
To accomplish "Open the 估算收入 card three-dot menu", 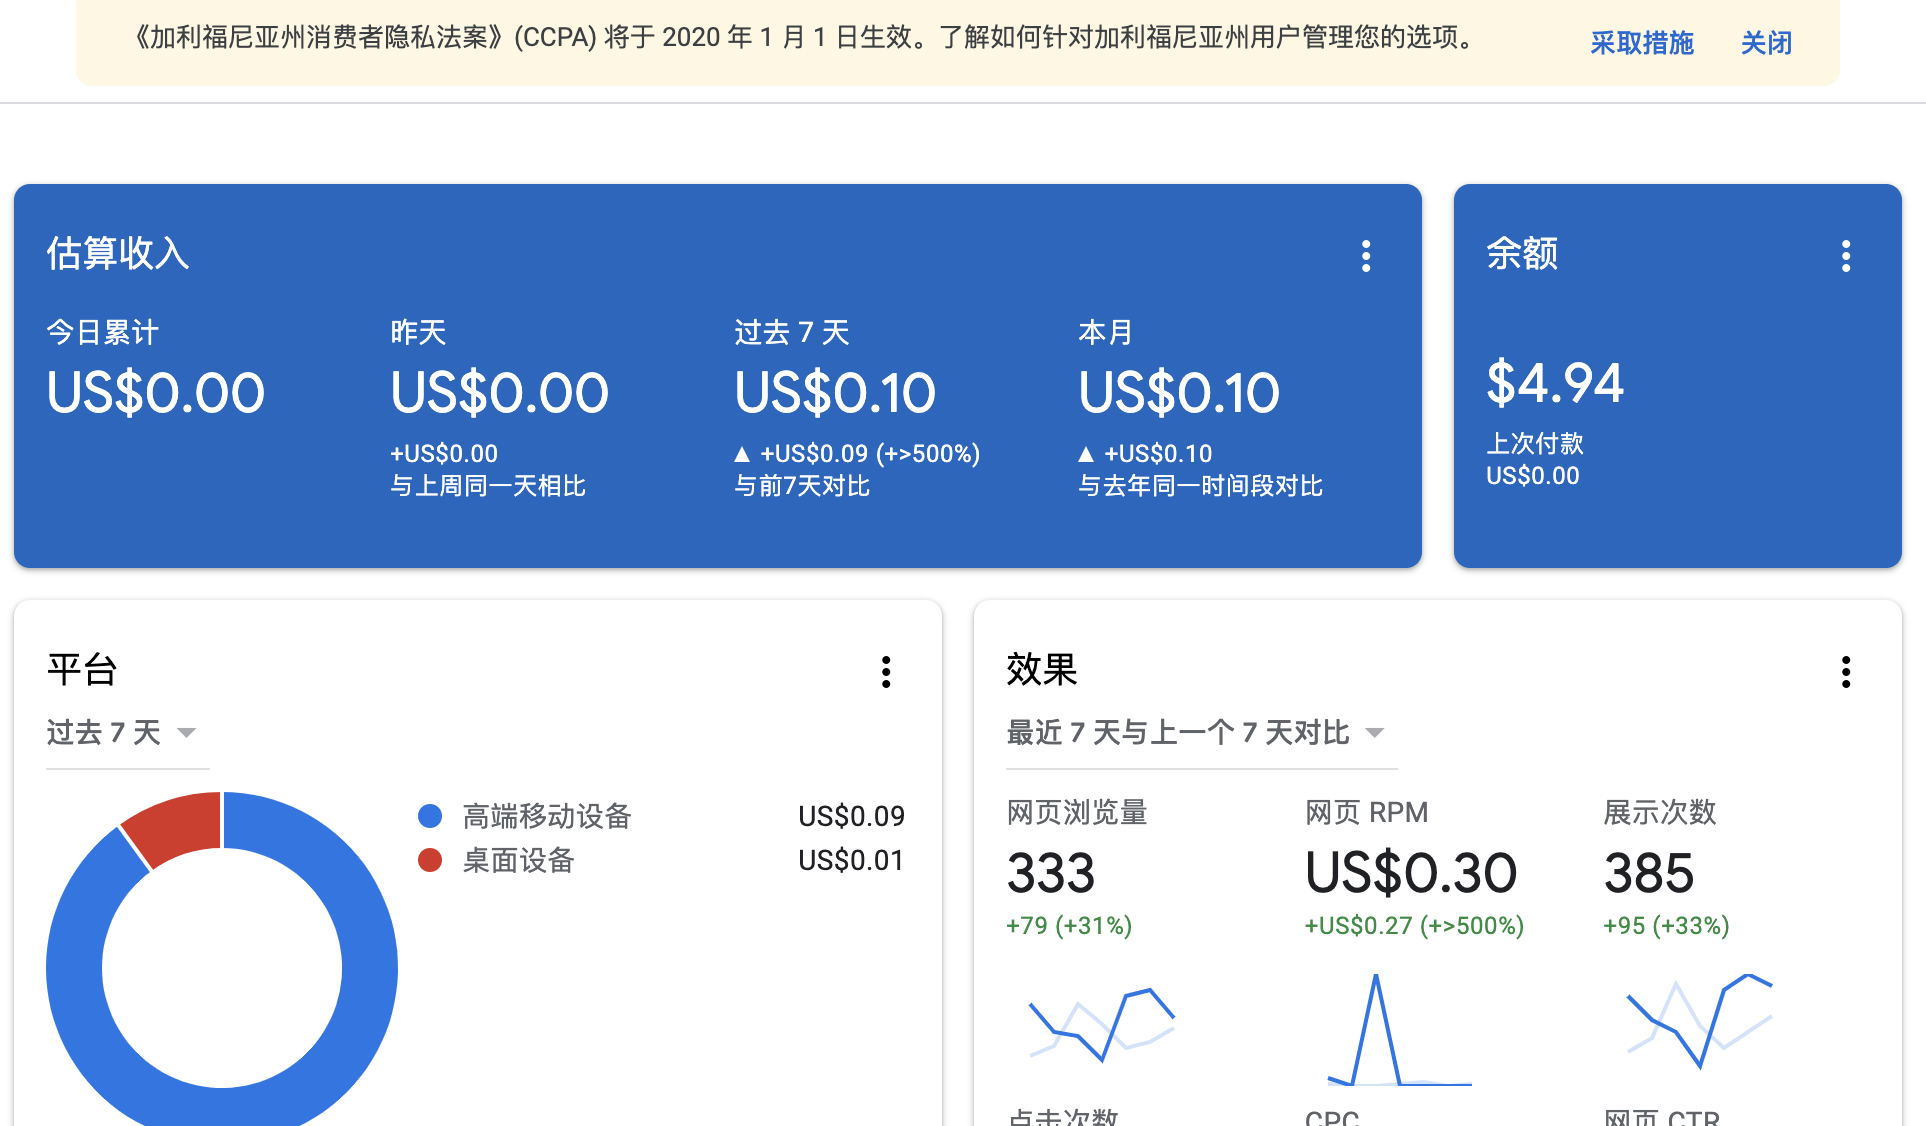I will (1366, 256).
